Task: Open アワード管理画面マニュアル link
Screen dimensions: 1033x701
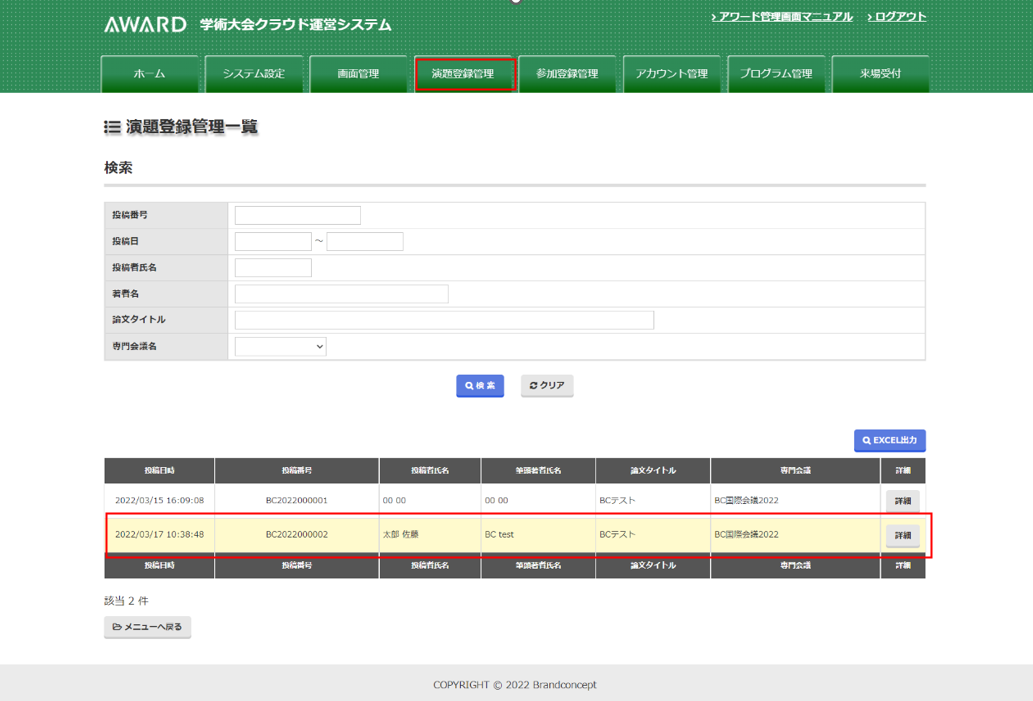Action: pos(784,17)
